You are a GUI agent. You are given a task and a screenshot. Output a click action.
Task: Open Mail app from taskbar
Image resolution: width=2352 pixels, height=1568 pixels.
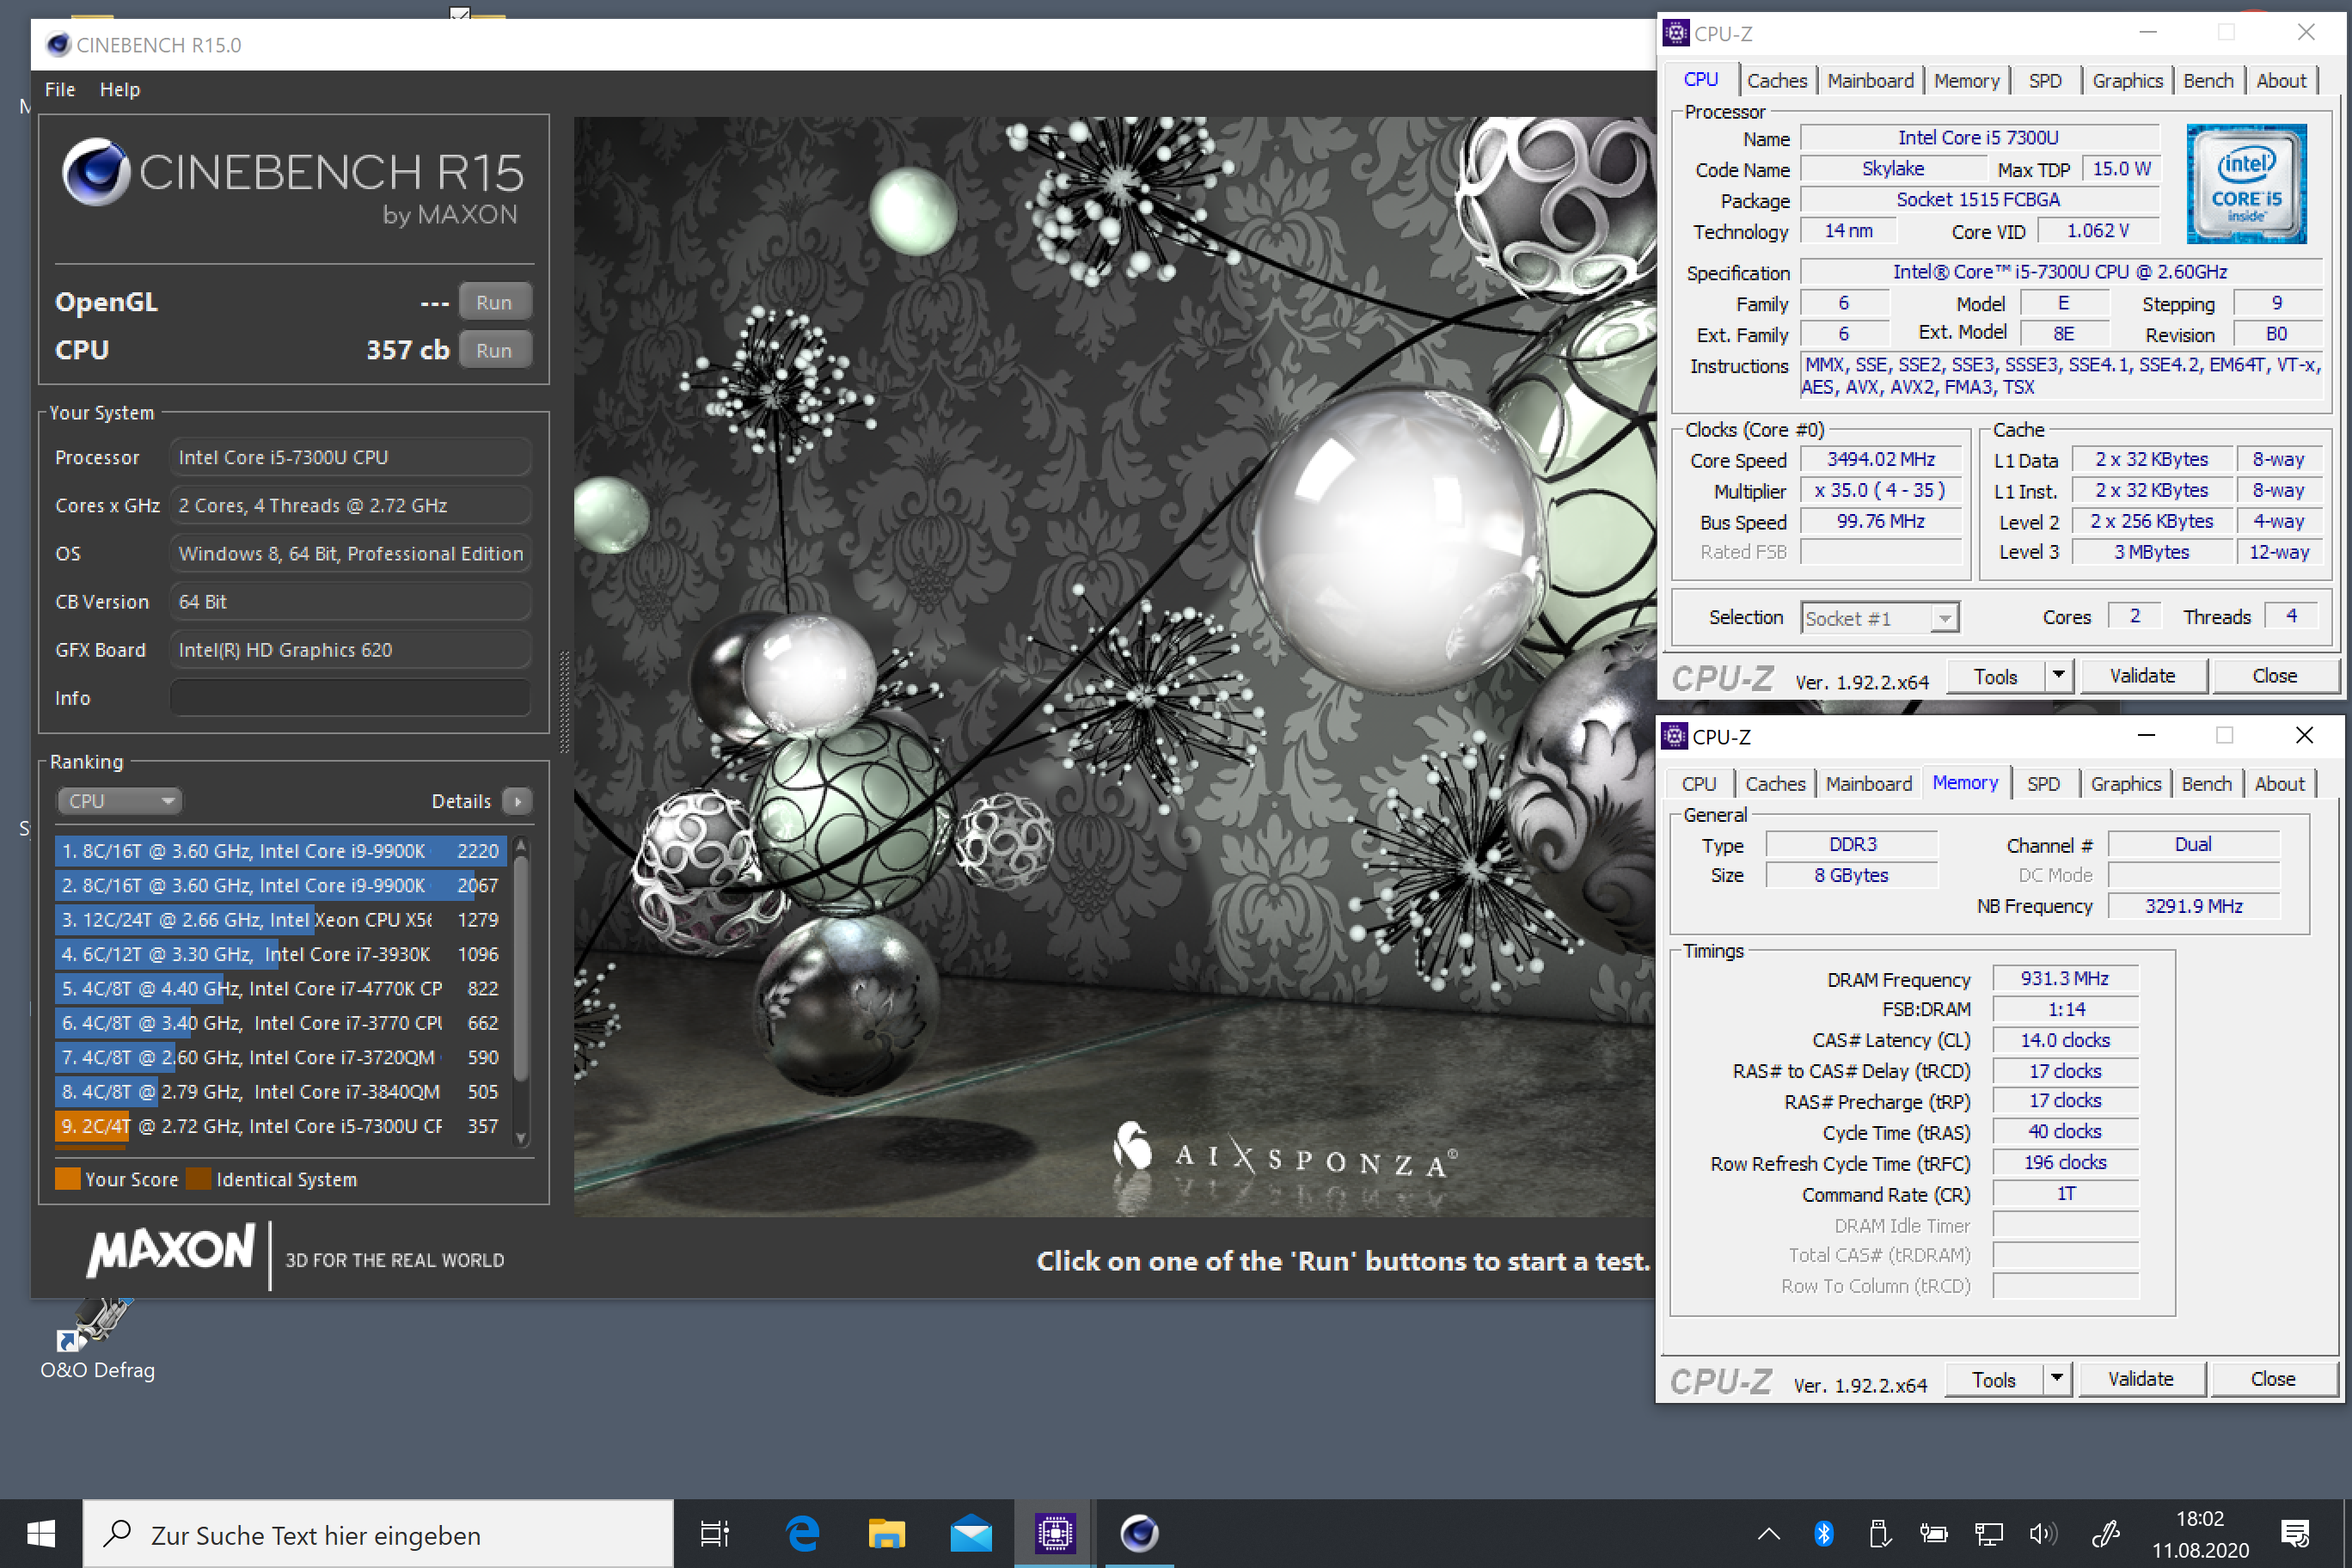970,1533
